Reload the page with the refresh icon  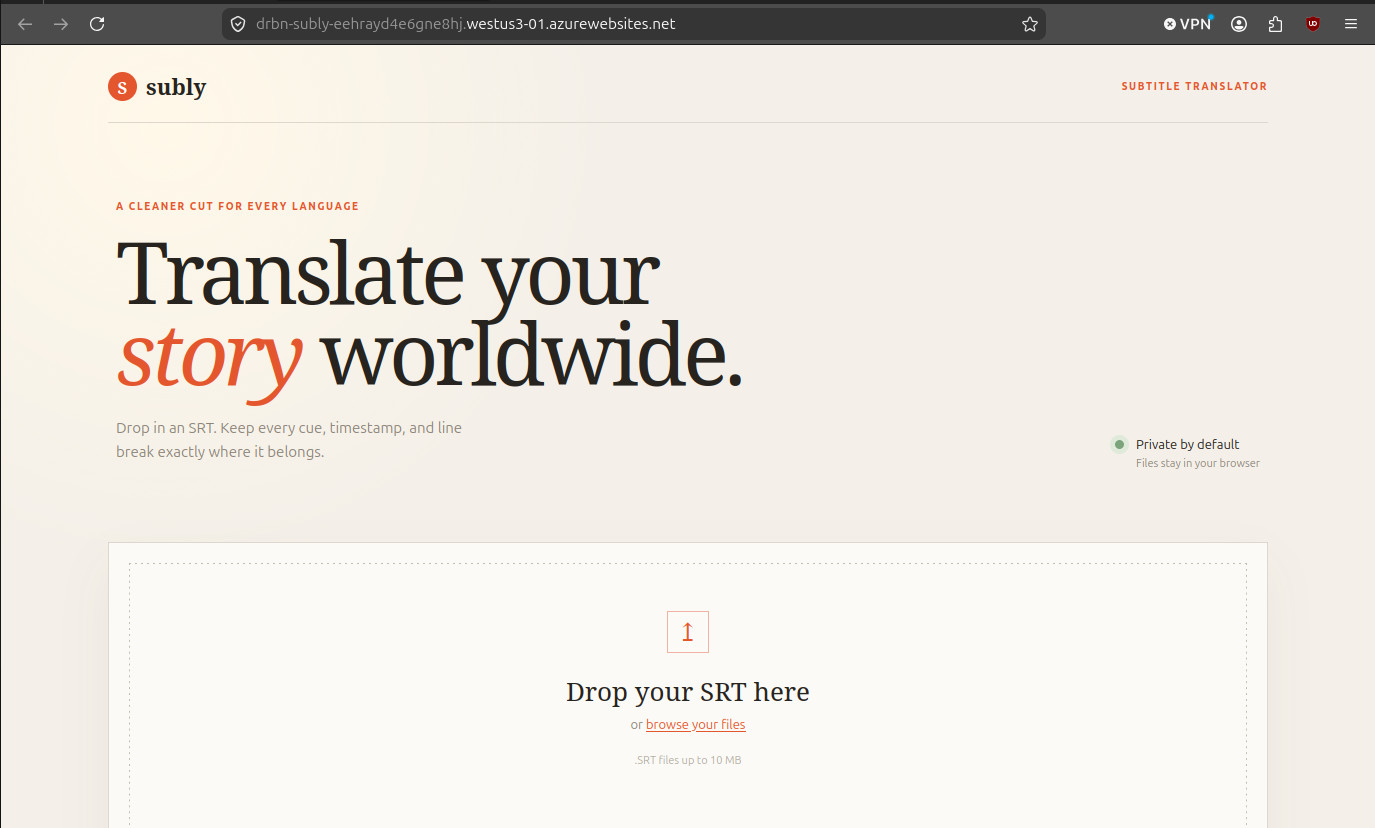[97, 24]
